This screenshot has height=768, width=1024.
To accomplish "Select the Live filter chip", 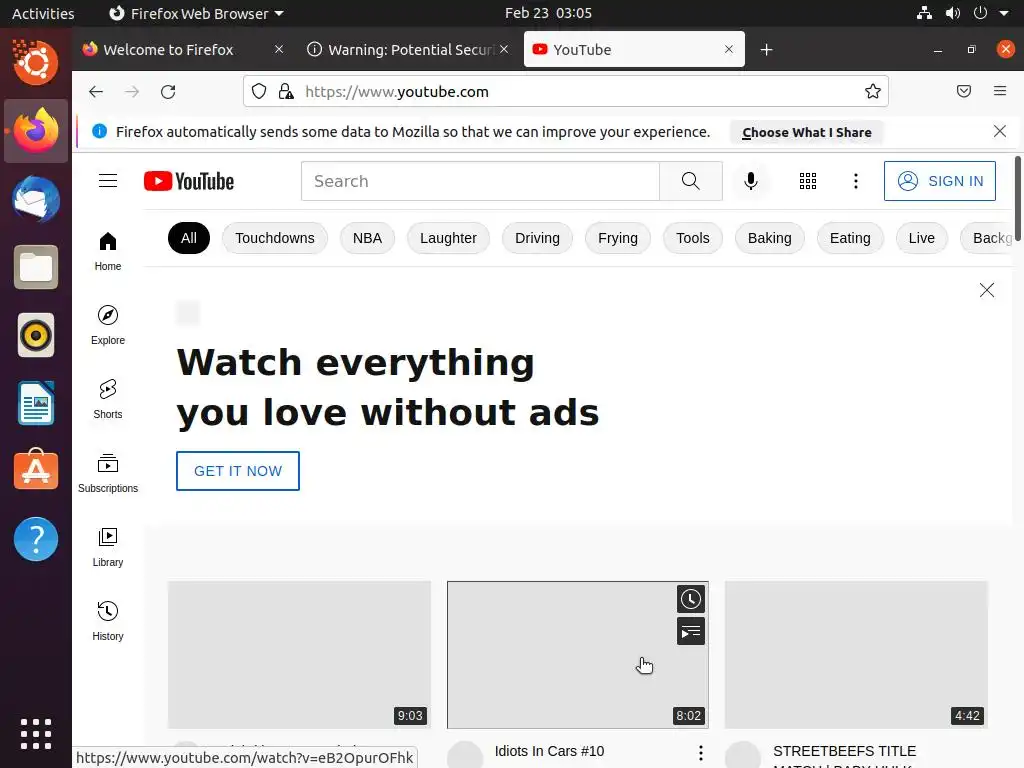I will click(x=921, y=238).
